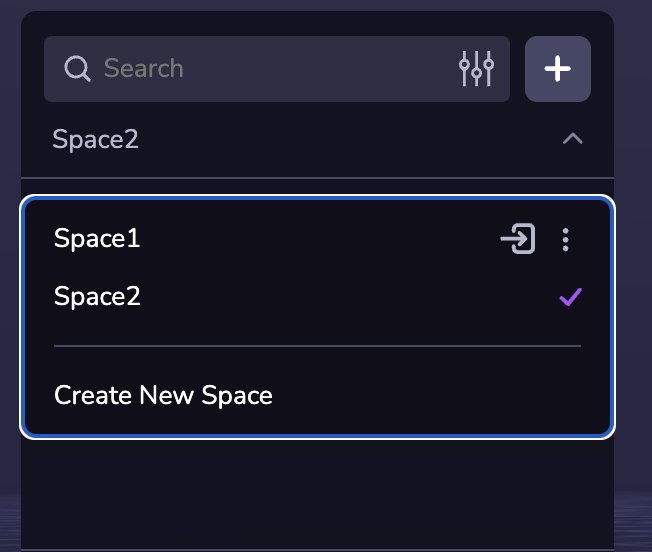Open the three-dot options for Space1
The image size is (652, 552).
click(566, 239)
